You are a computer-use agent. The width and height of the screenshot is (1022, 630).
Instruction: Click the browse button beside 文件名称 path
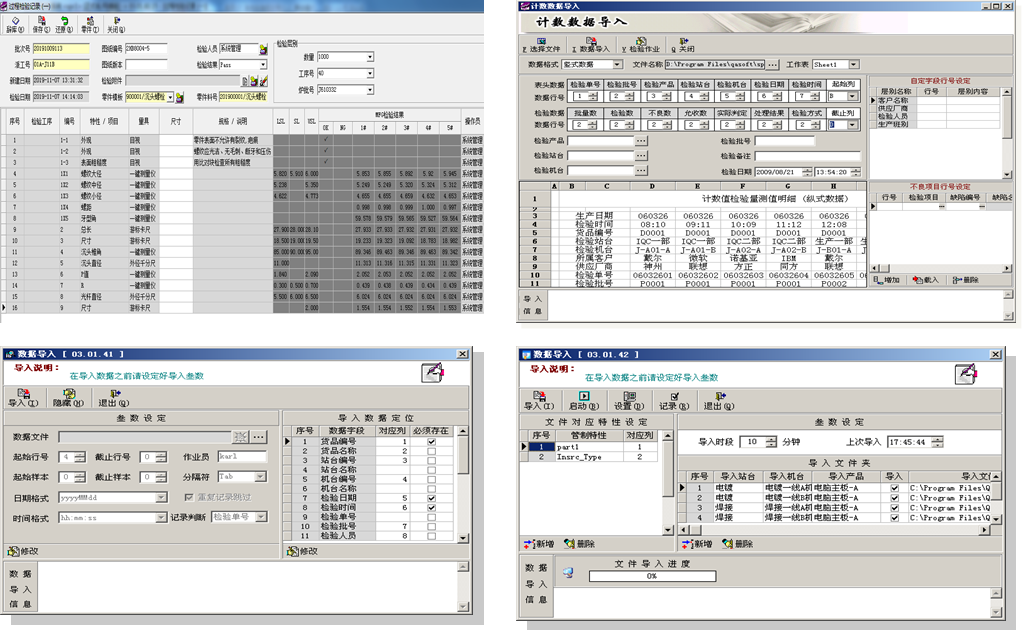[x=772, y=64]
